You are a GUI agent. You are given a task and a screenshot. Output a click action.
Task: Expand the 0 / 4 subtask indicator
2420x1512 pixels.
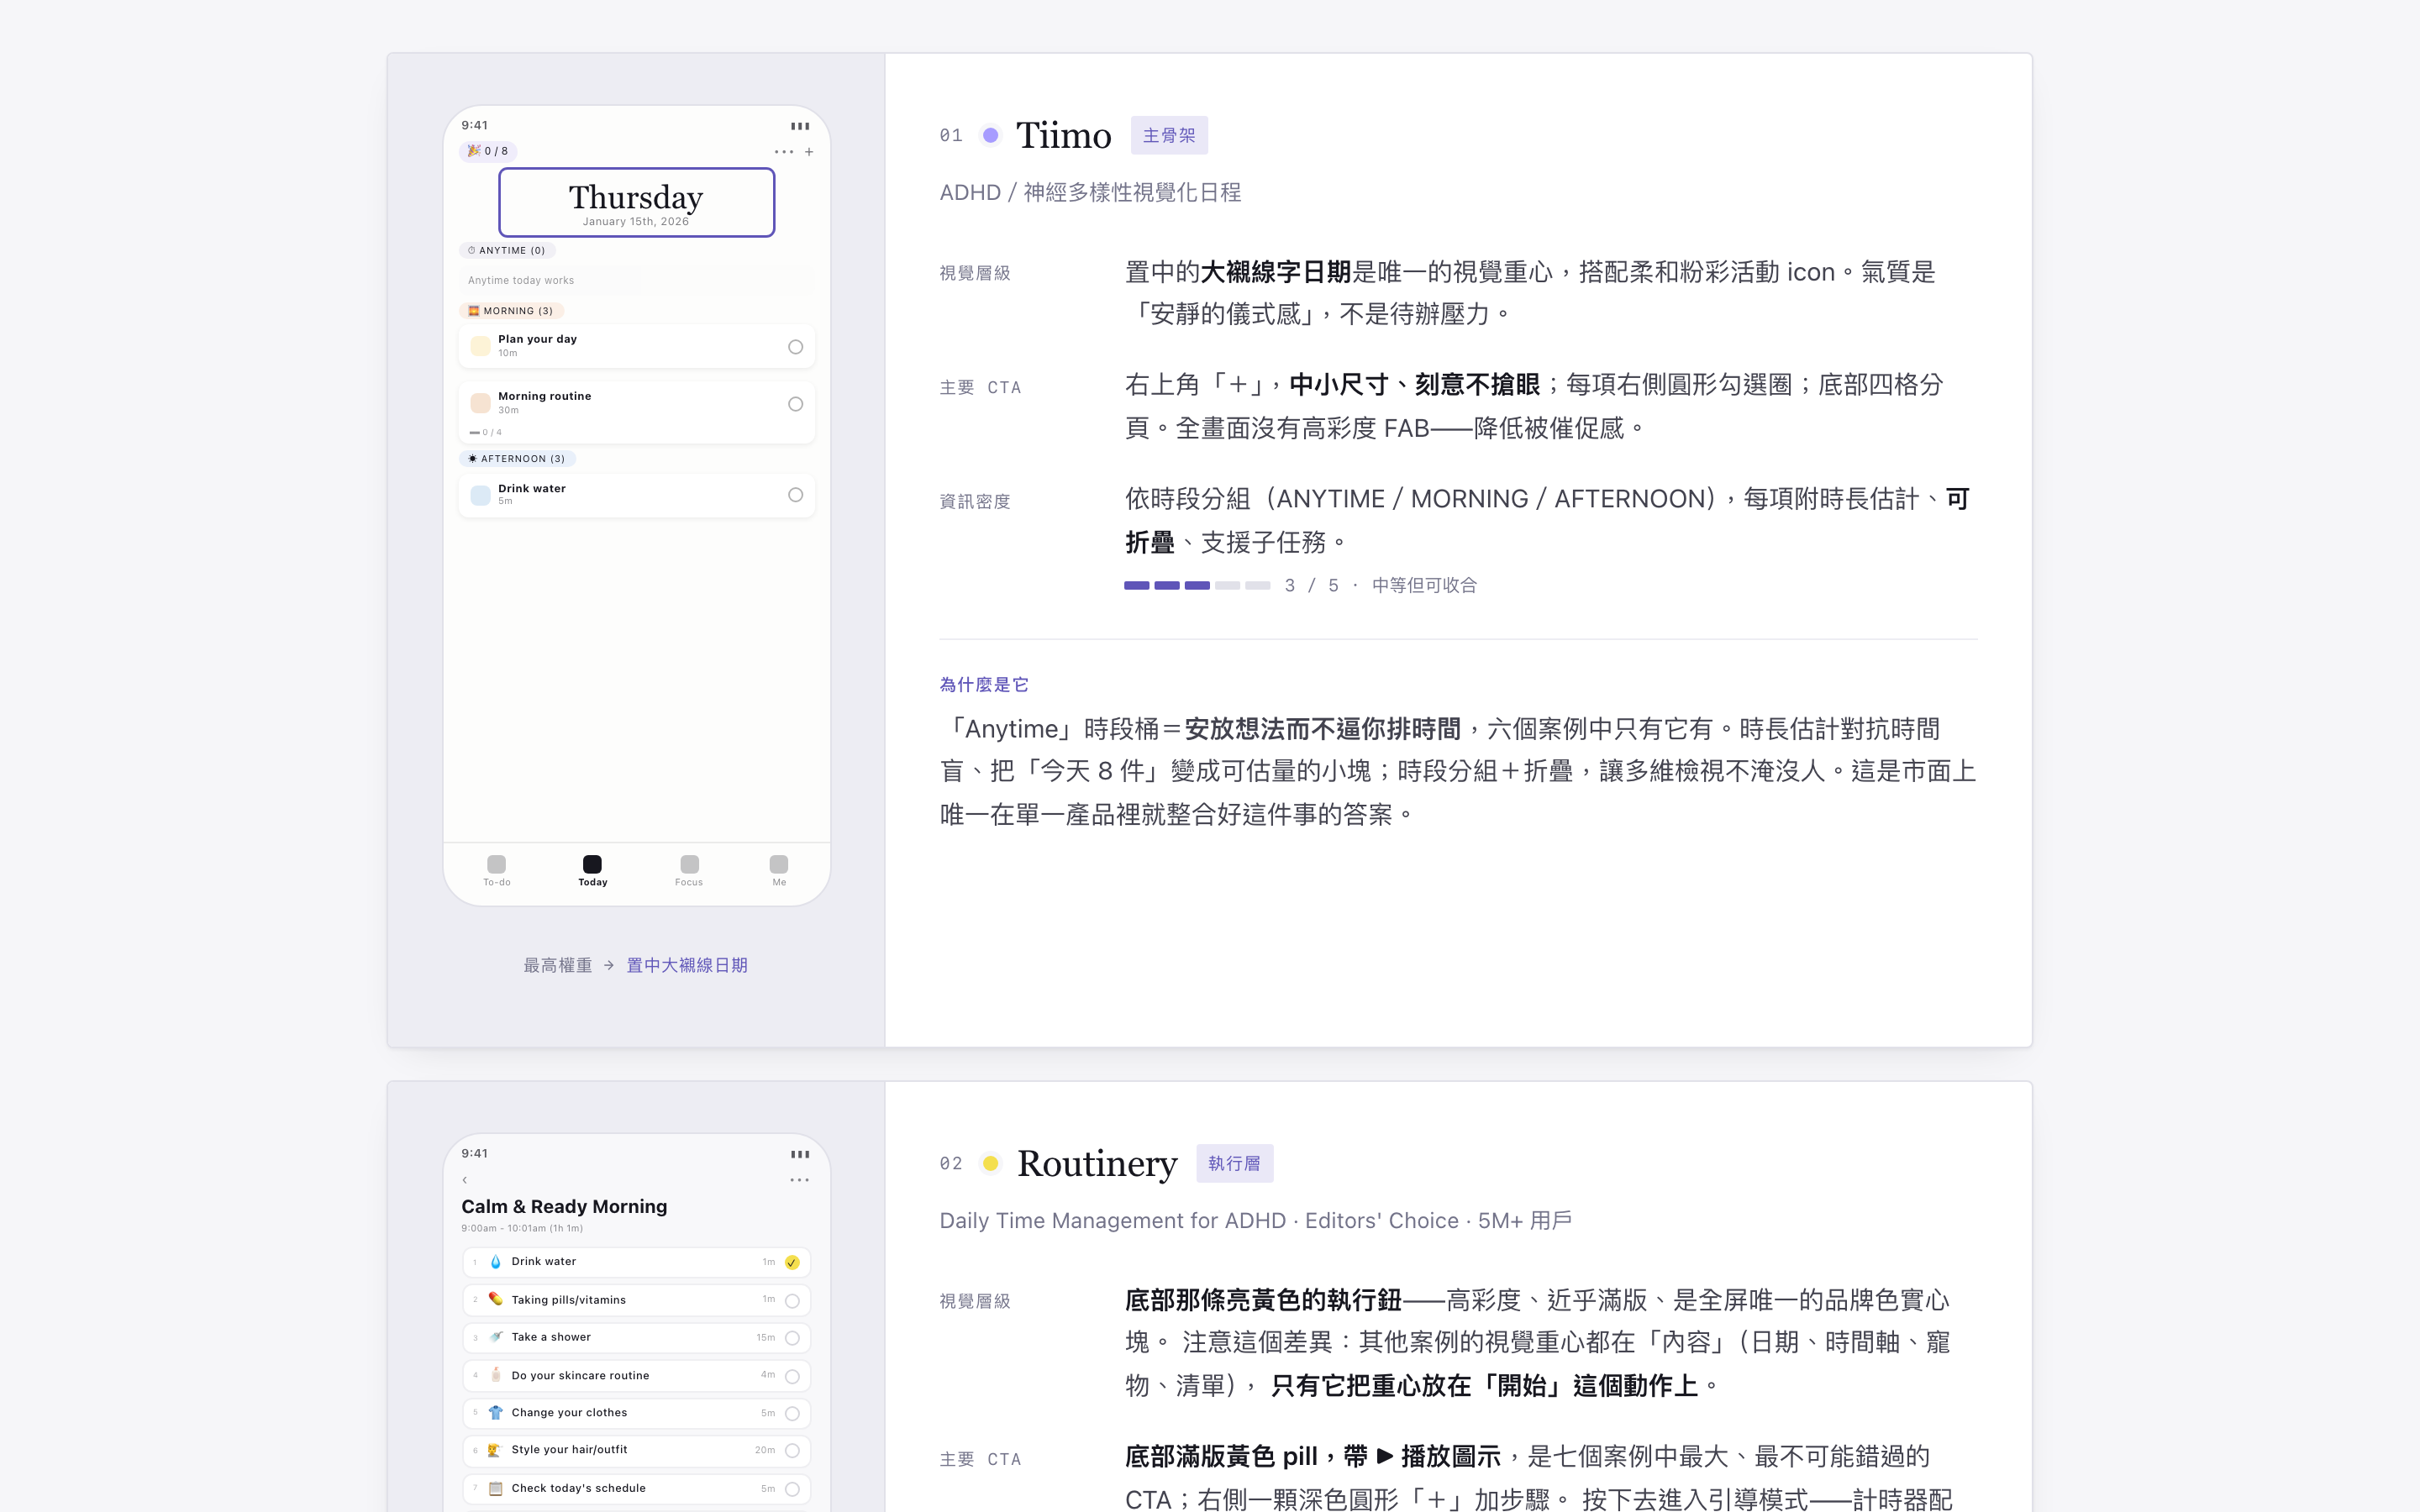pyautogui.click(x=486, y=432)
